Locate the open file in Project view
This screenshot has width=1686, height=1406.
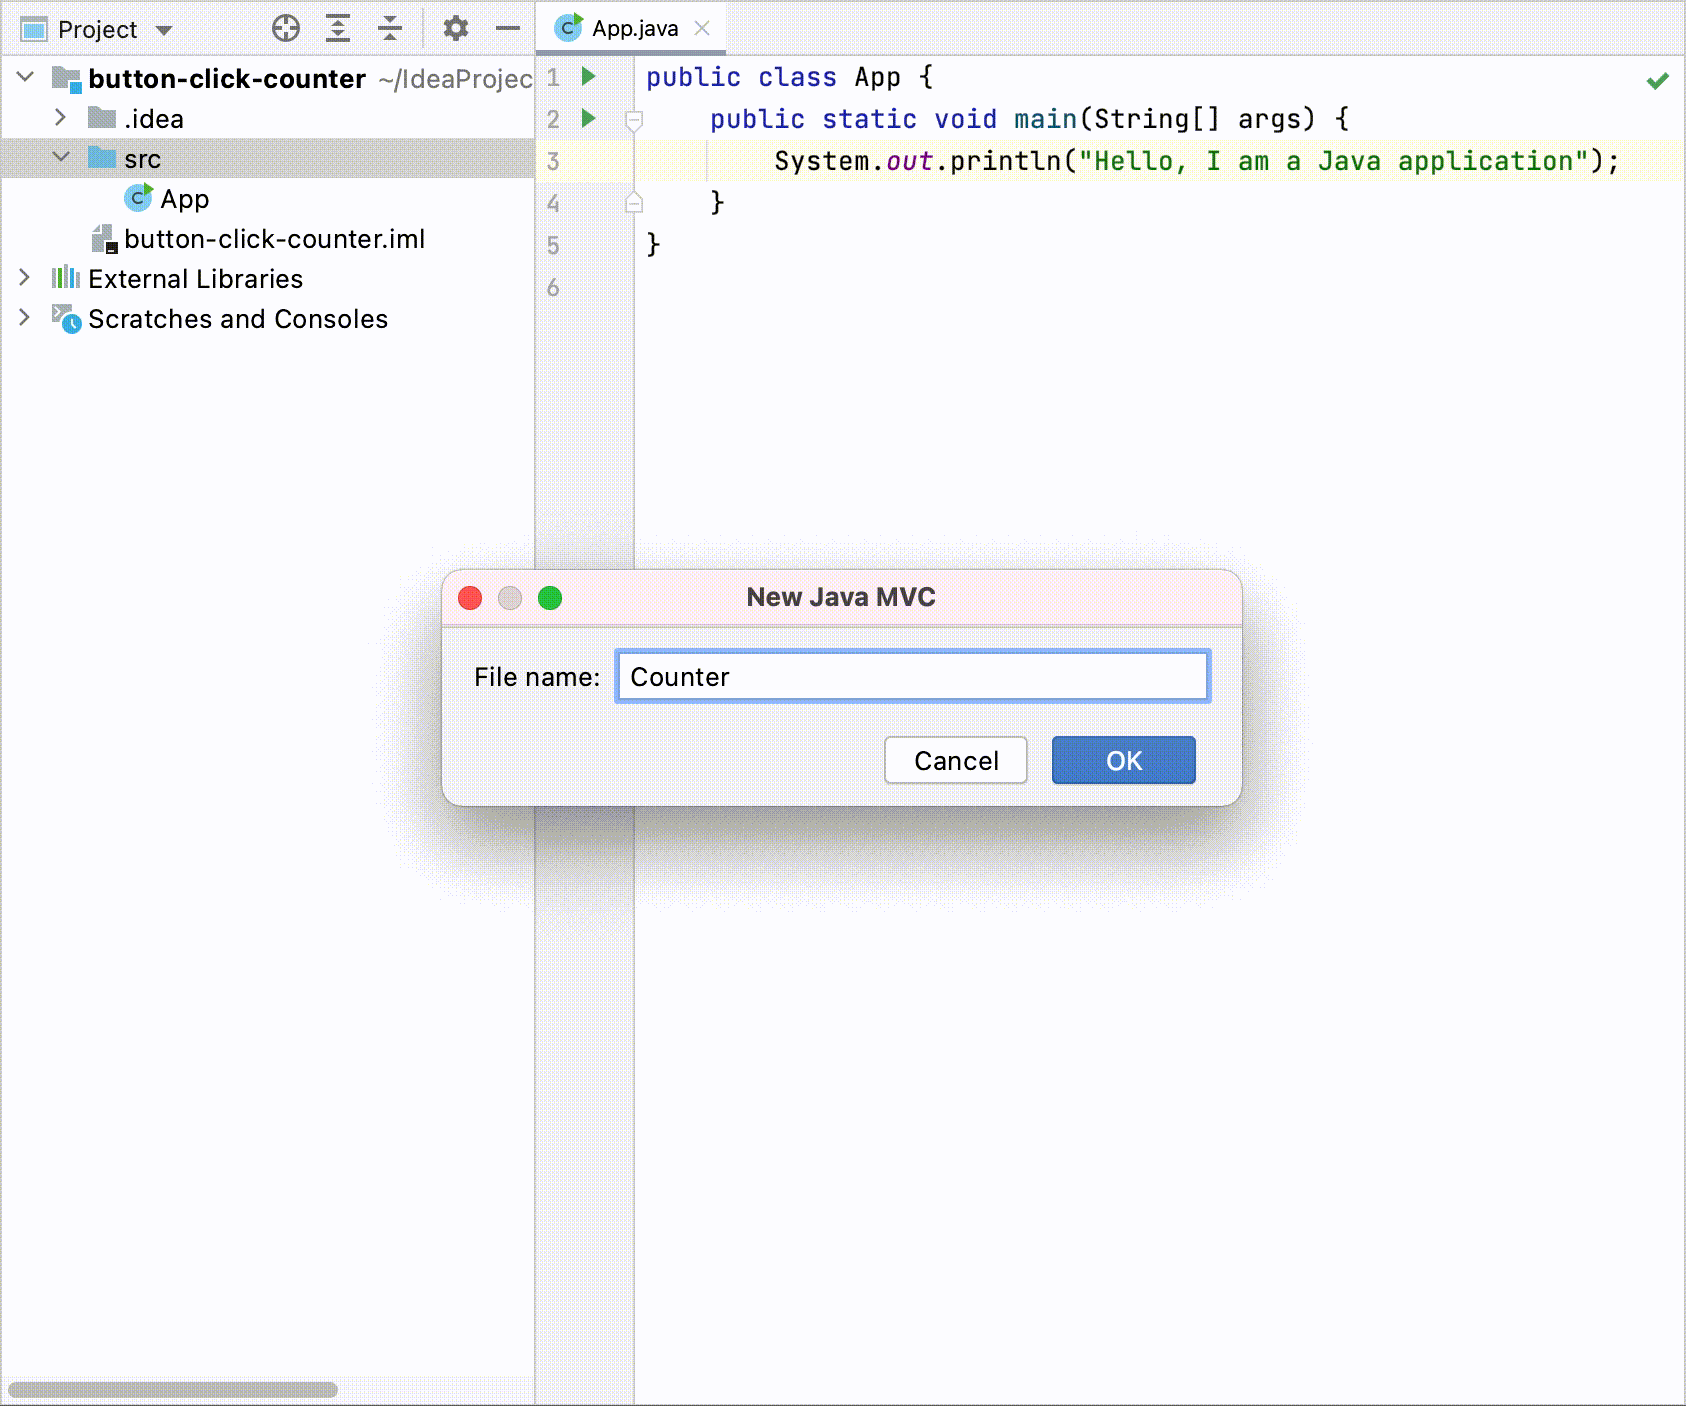click(286, 28)
